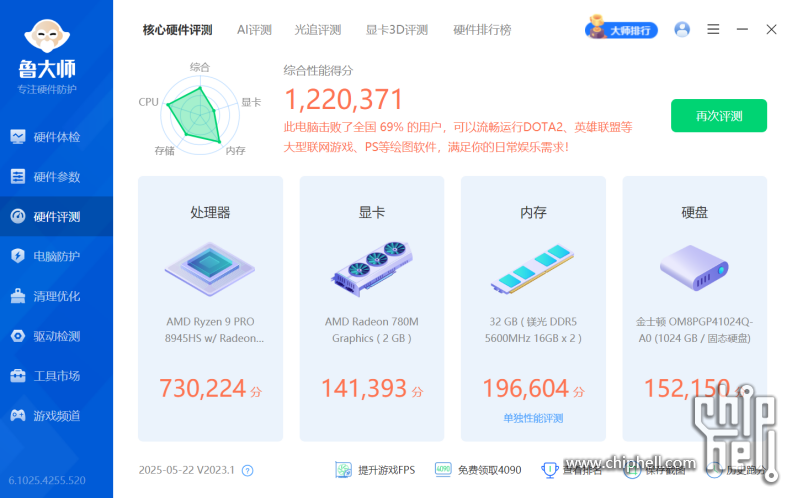Click the 6.1025.4255.520 version number
792x498 pixels.
47,480
